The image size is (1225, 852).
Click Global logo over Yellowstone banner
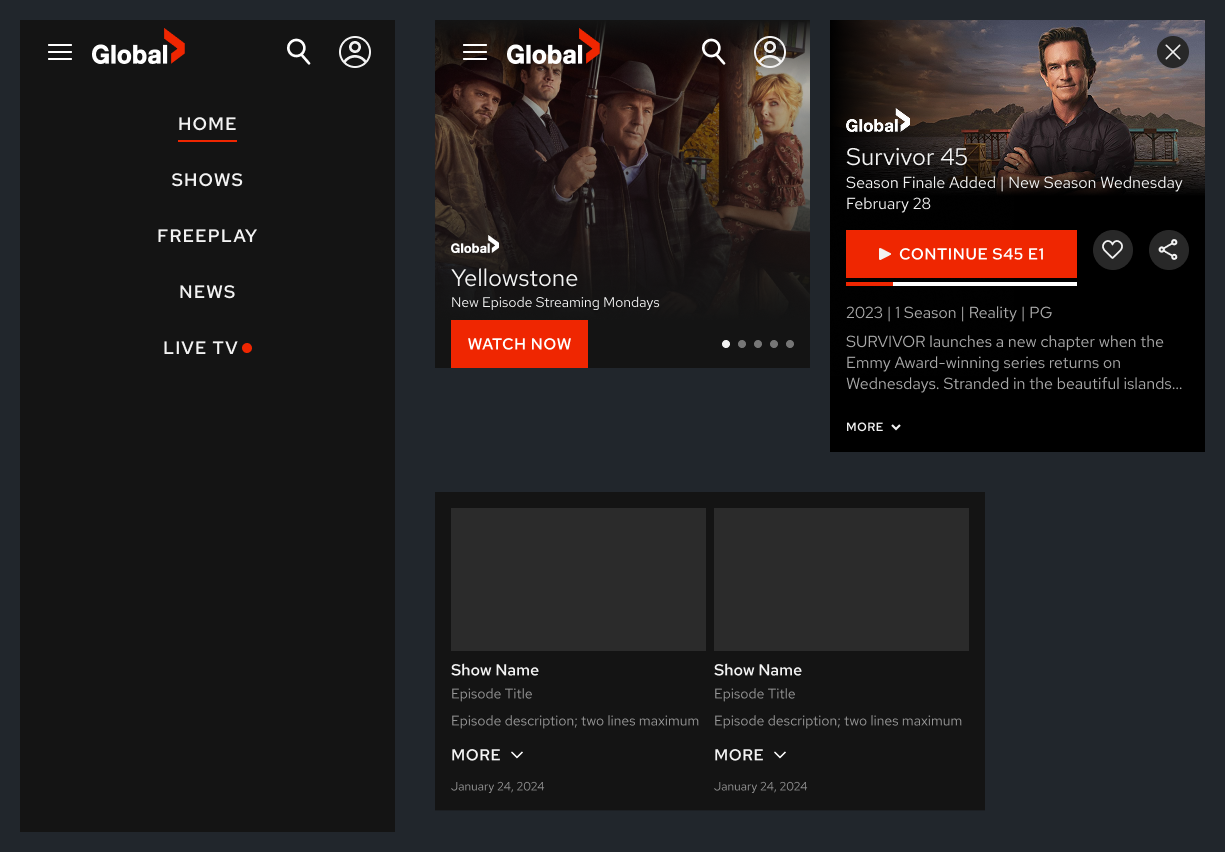pyautogui.click(x=553, y=48)
